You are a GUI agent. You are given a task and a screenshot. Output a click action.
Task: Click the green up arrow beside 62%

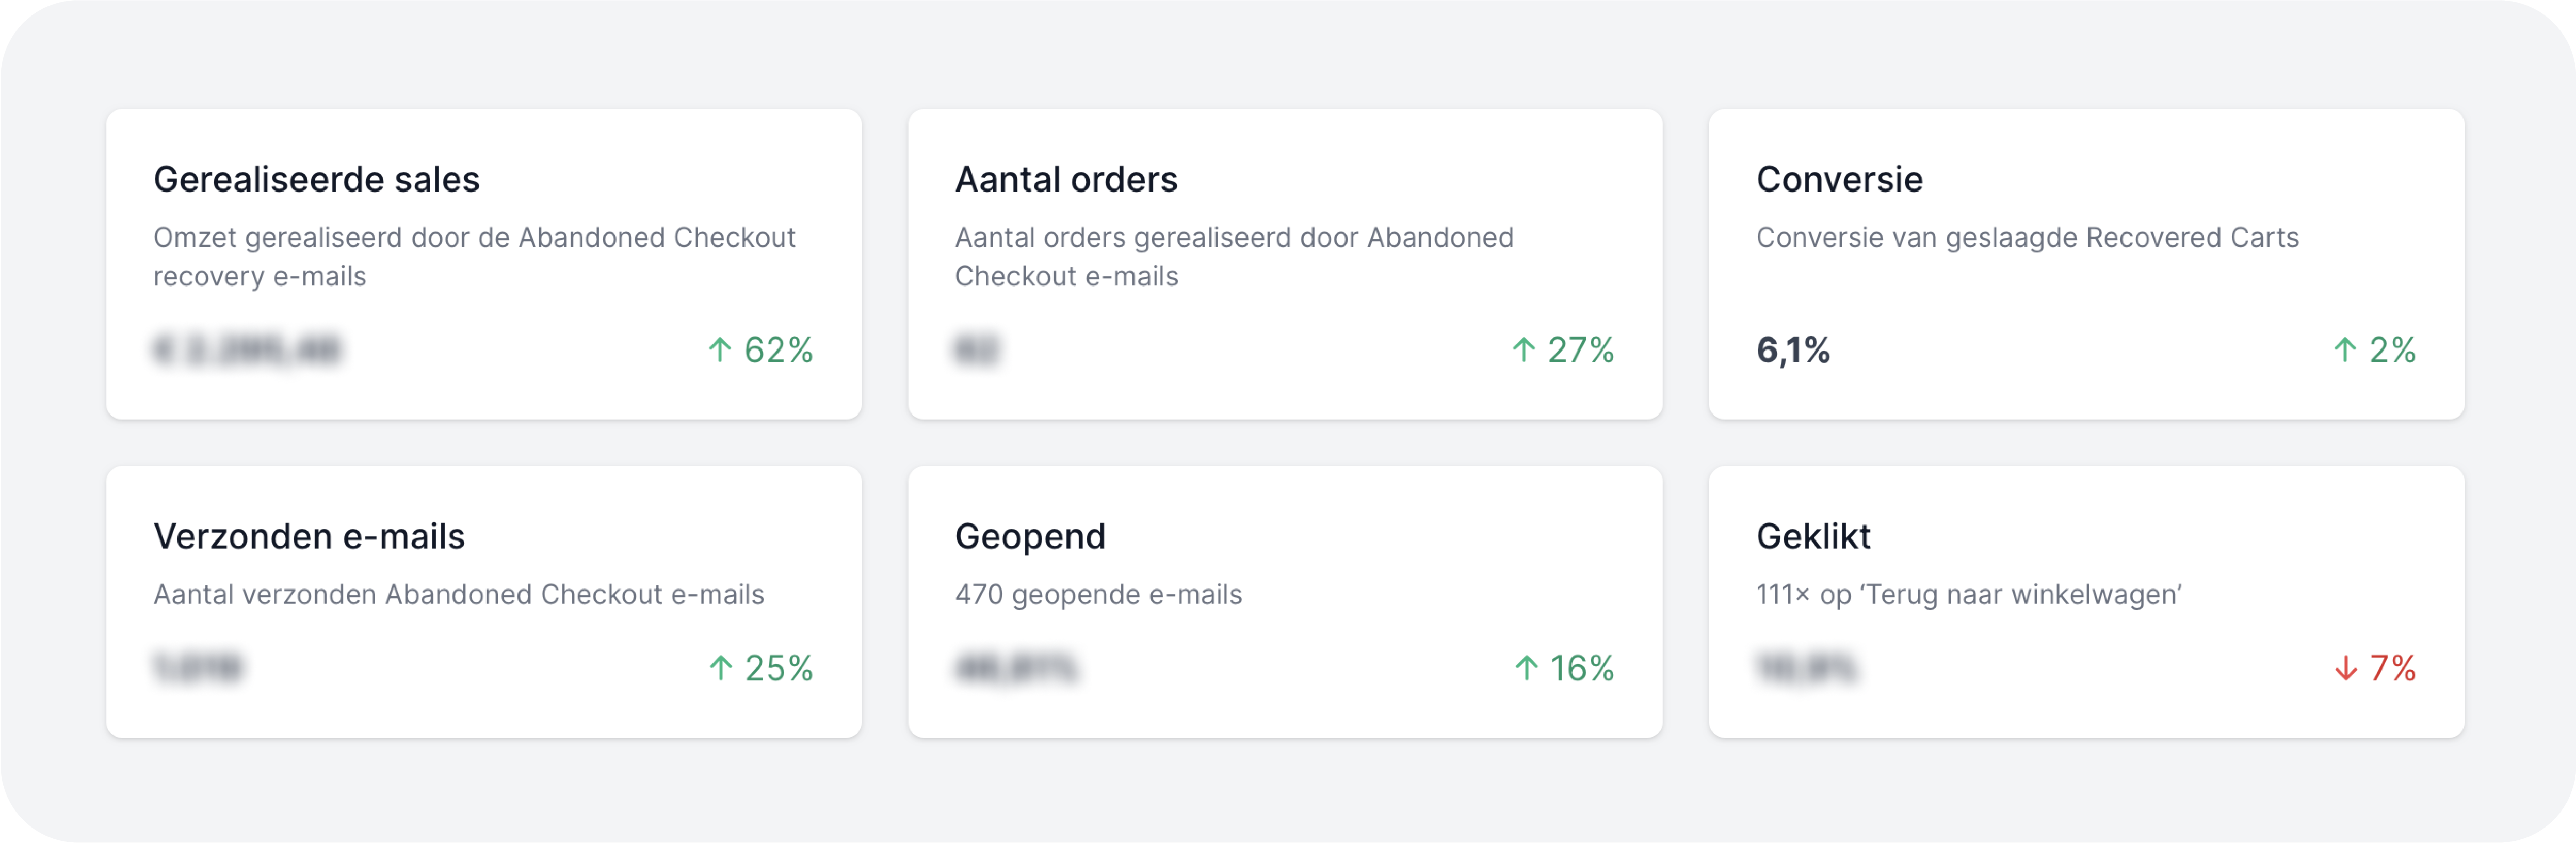[720, 350]
